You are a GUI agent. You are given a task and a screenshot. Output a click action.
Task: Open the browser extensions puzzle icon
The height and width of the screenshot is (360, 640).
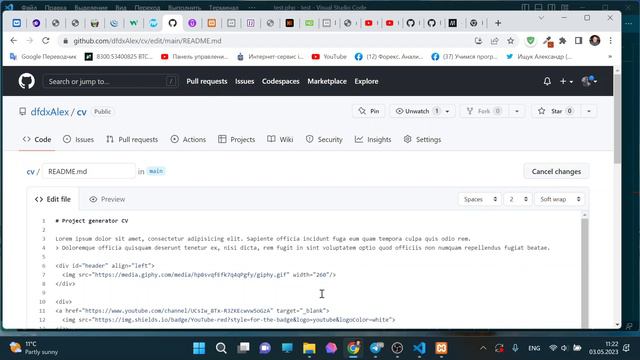(x=563, y=40)
